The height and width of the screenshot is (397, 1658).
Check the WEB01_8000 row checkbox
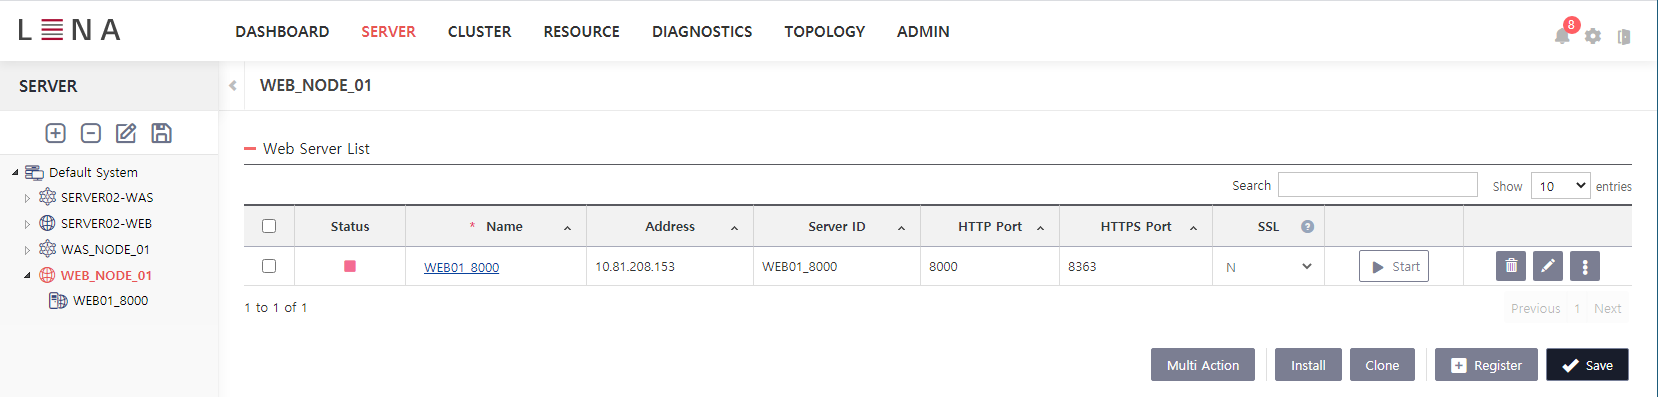(269, 266)
